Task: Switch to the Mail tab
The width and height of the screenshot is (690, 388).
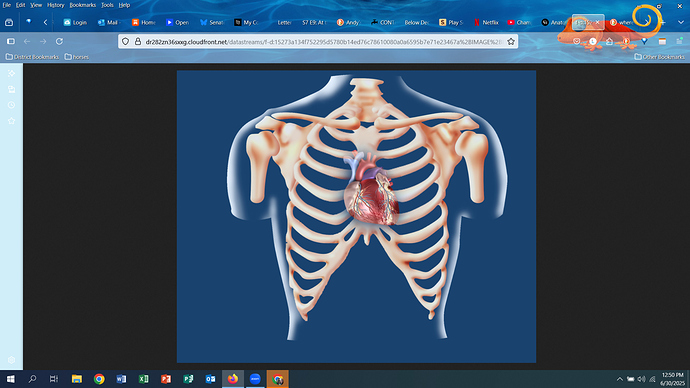Action: pos(108,22)
